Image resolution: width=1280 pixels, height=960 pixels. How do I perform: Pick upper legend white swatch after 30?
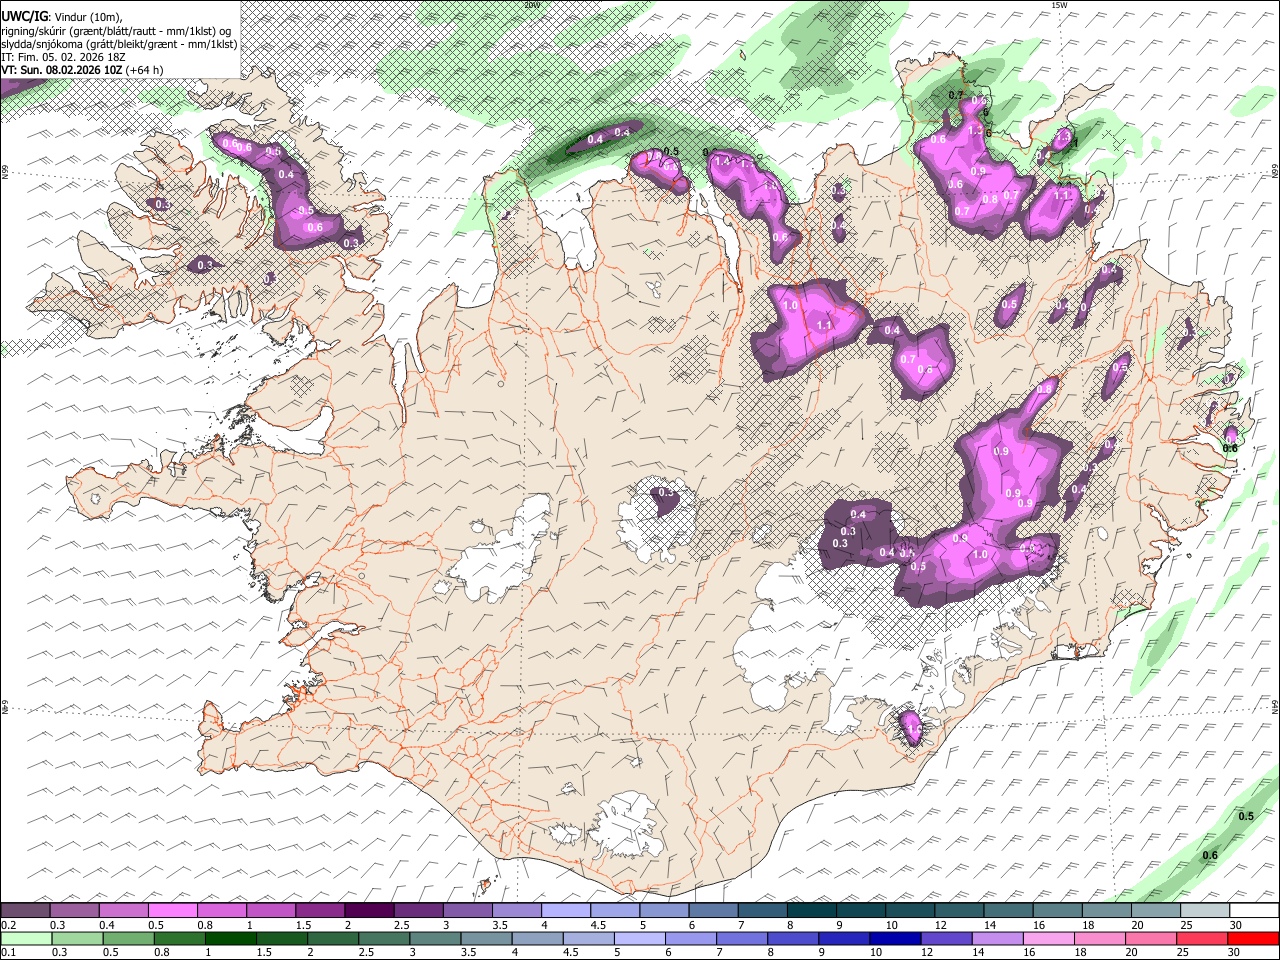[x=1253, y=911]
